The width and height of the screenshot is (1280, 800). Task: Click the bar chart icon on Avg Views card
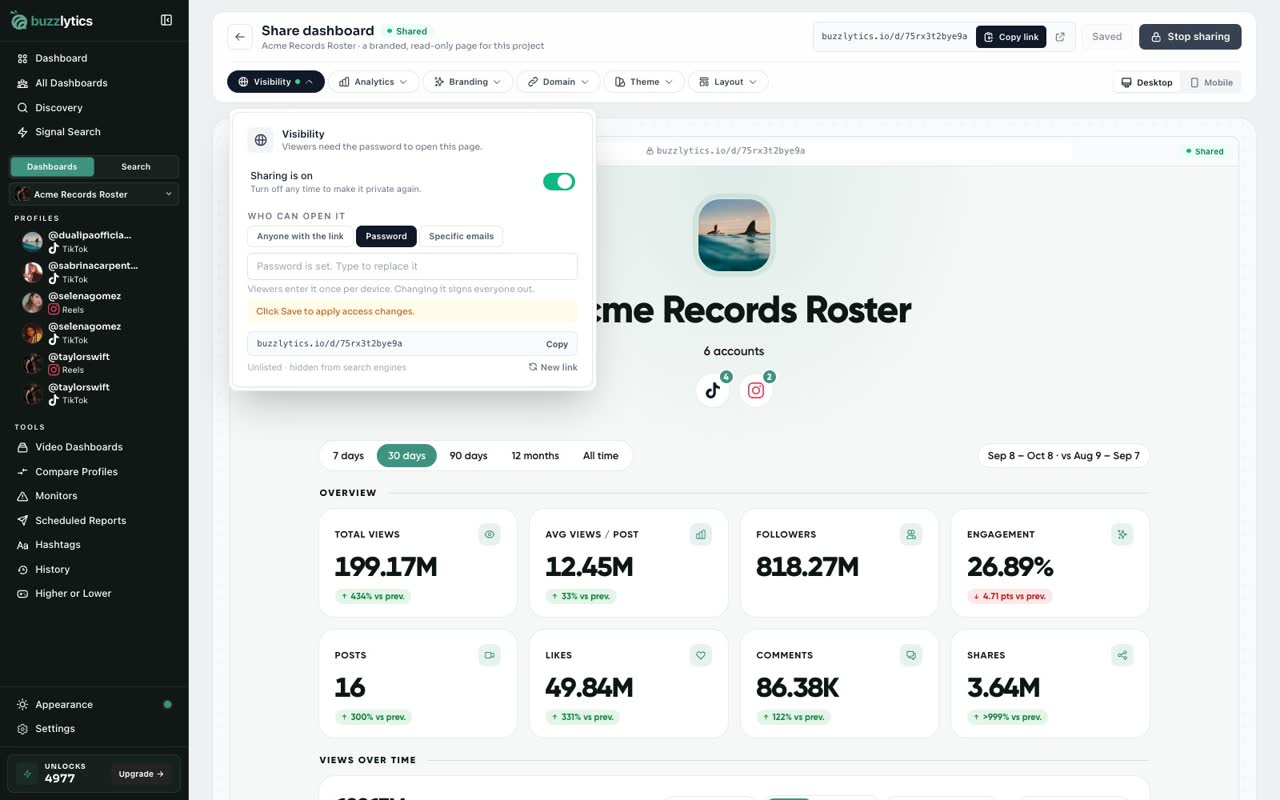[x=701, y=535]
